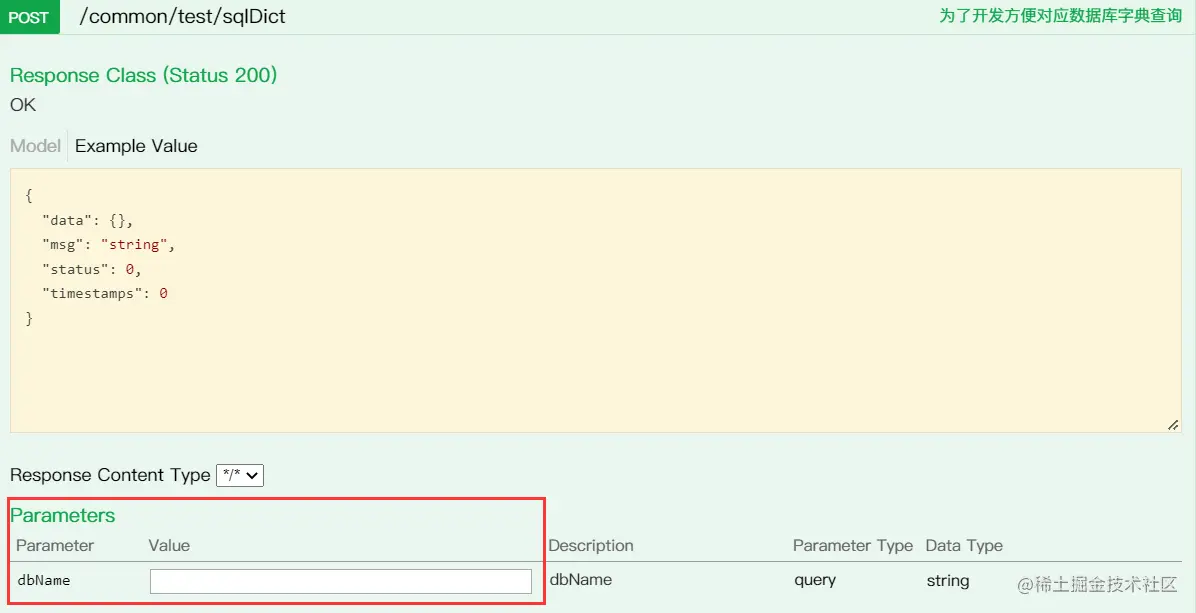Open the /common/test/sqlDict endpoint path

182,17
